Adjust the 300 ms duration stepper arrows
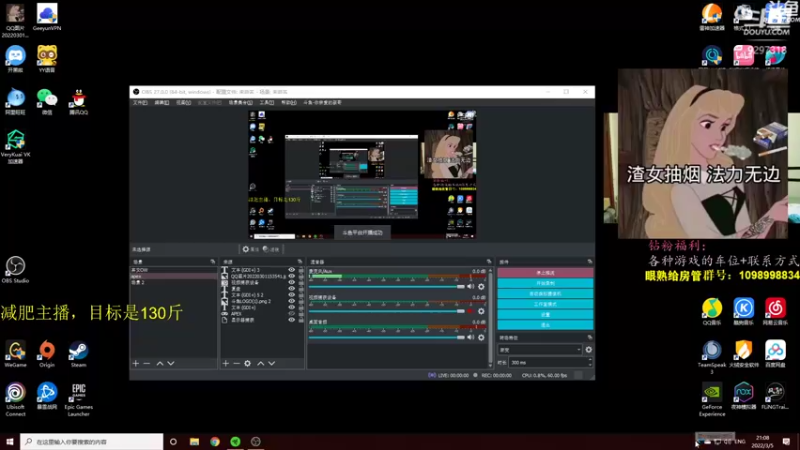Image resolution: width=800 pixels, height=450 pixels. (x=590, y=362)
